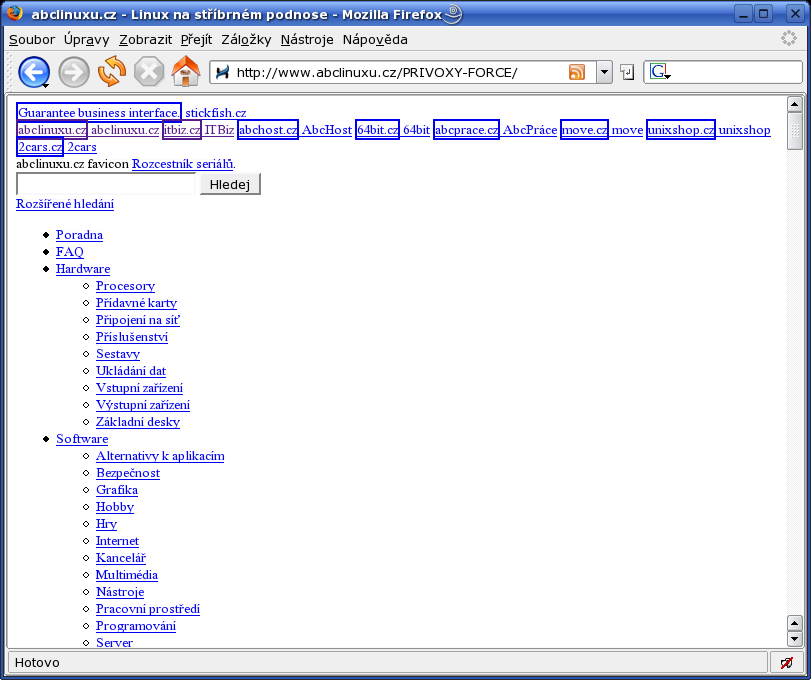Open the Programování link

click(x=136, y=626)
